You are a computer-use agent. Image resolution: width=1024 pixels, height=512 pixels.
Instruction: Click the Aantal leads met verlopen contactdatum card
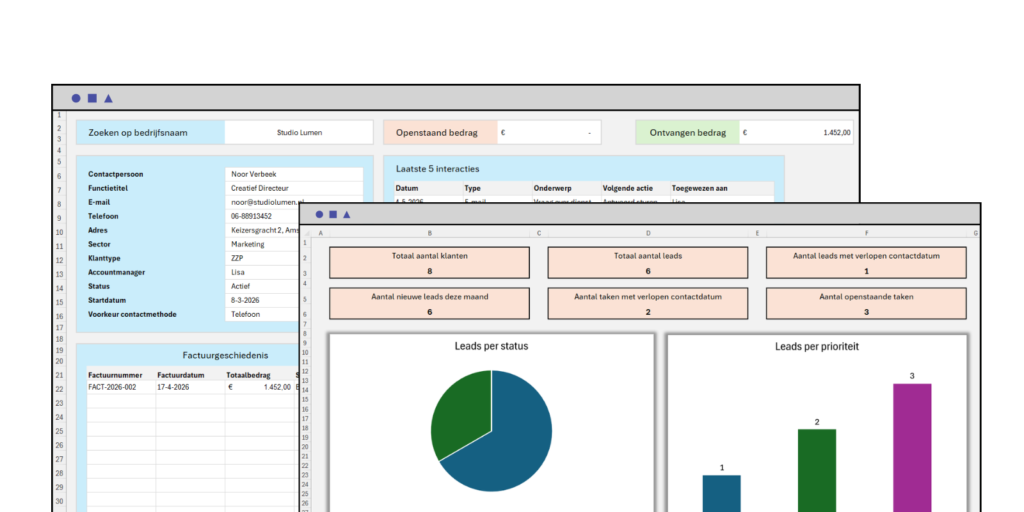866,263
